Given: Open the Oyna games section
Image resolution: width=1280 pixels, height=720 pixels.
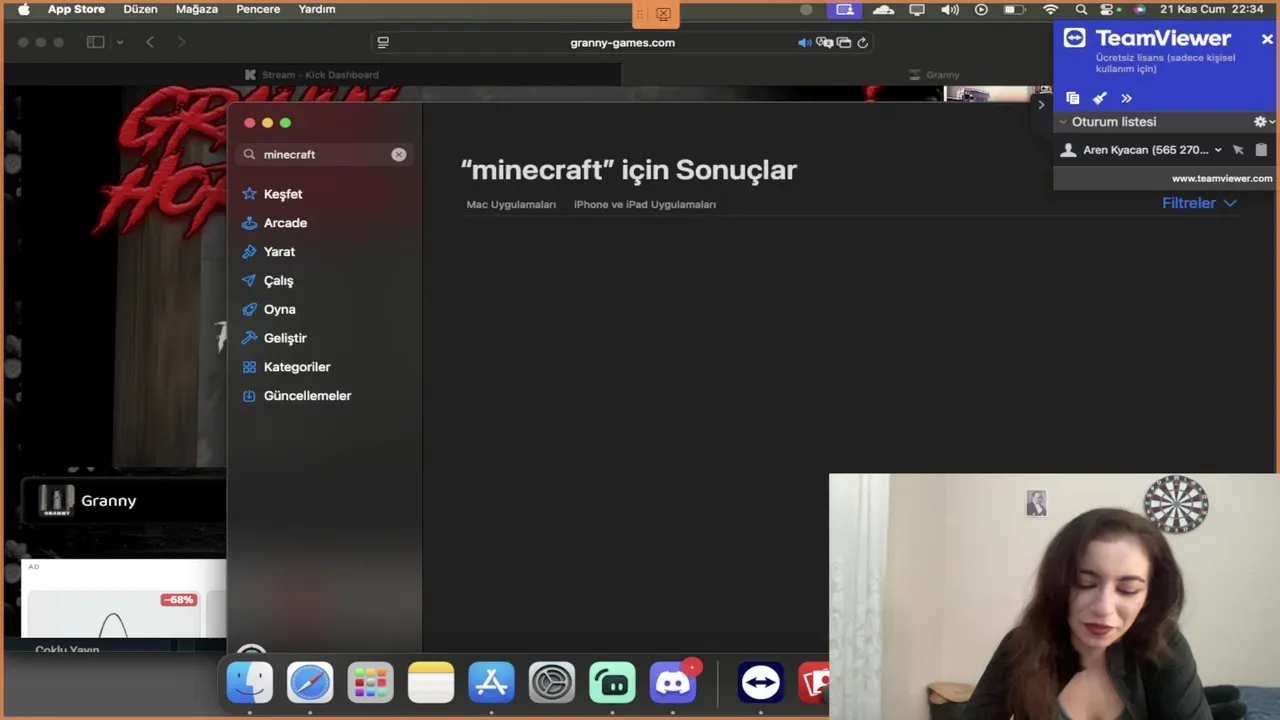Looking at the screenshot, I should click(268, 310).
